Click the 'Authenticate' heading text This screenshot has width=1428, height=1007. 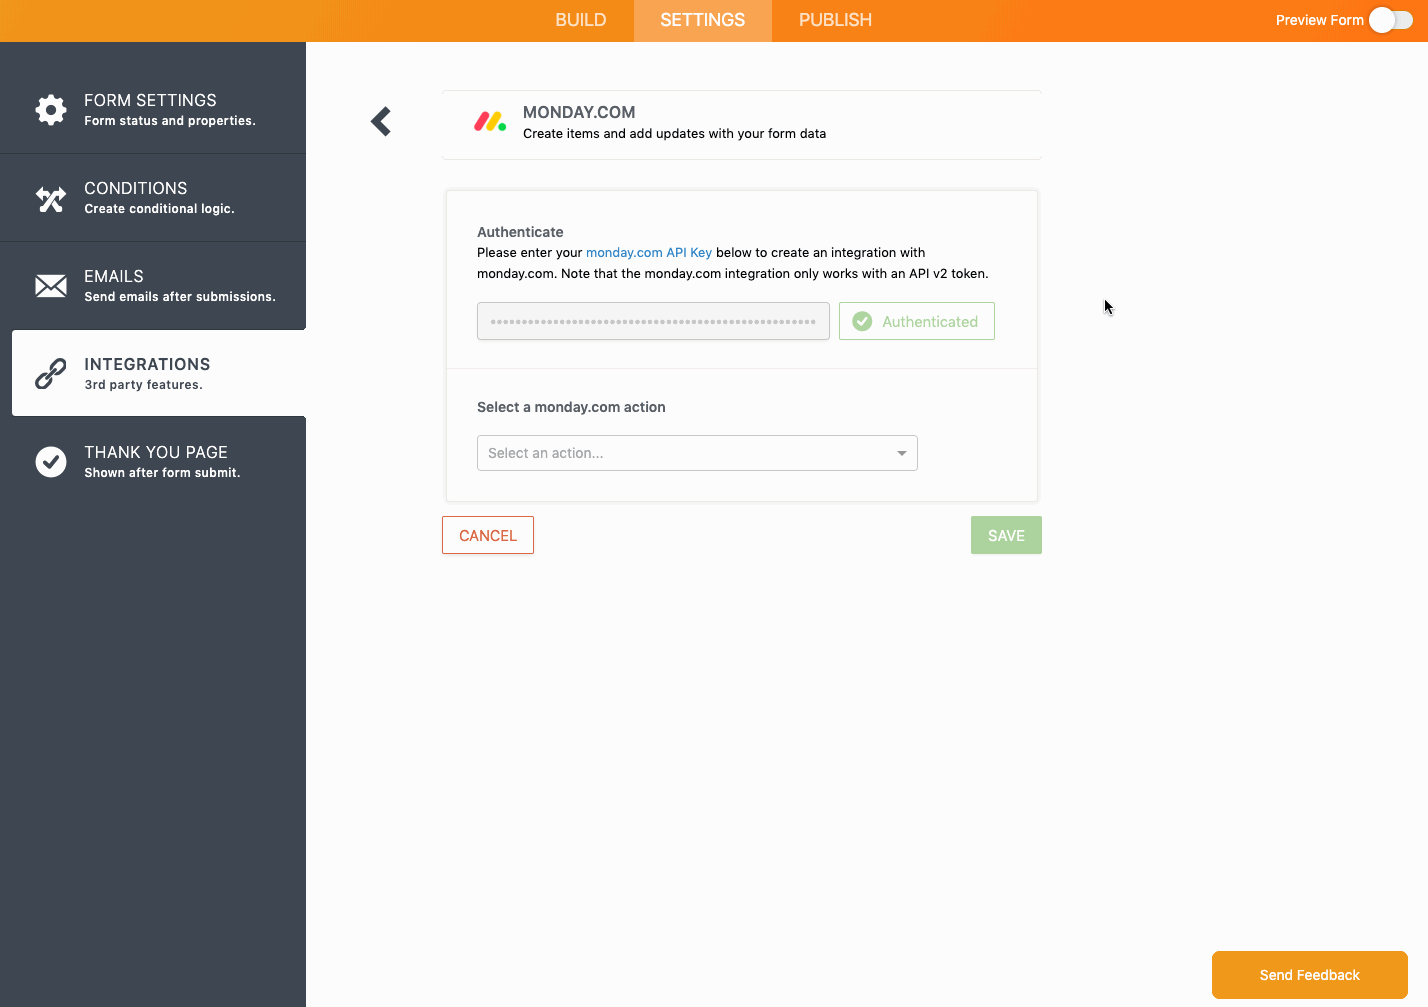click(x=520, y=232)
